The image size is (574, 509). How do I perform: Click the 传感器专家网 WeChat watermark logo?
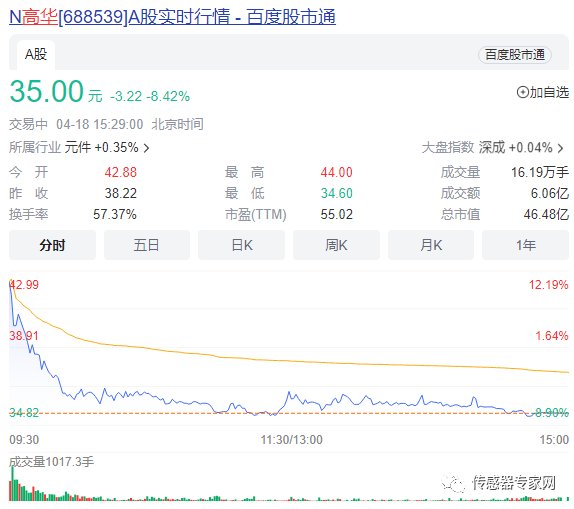click(x=453, y=483)
